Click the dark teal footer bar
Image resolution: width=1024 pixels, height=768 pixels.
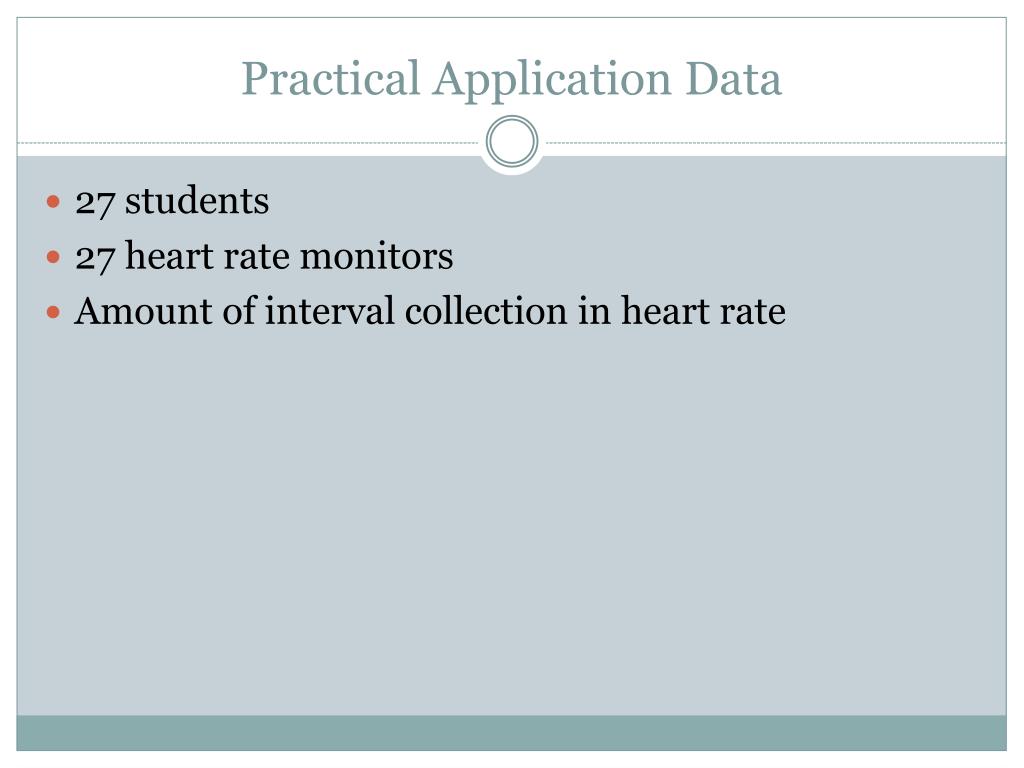pyautogui.click(x=511, y=733)
